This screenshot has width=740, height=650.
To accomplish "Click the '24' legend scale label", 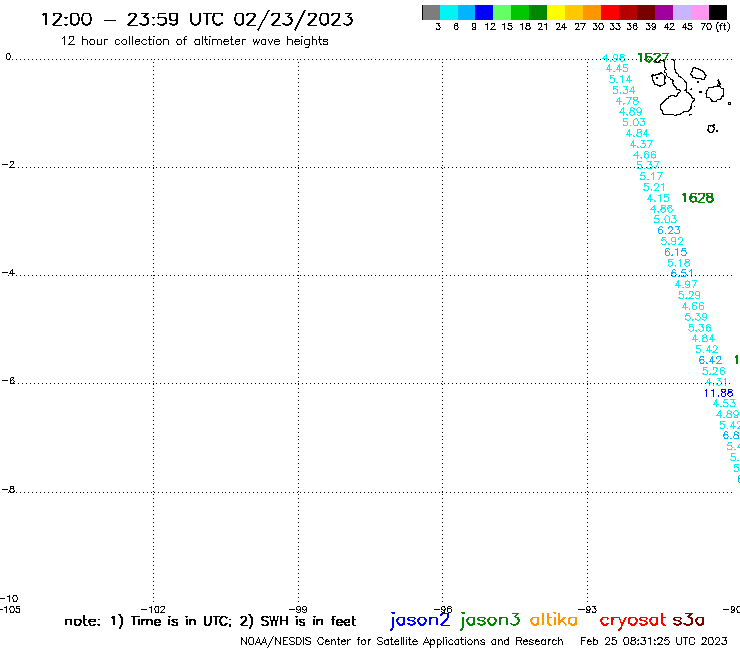I will point(561,27).
